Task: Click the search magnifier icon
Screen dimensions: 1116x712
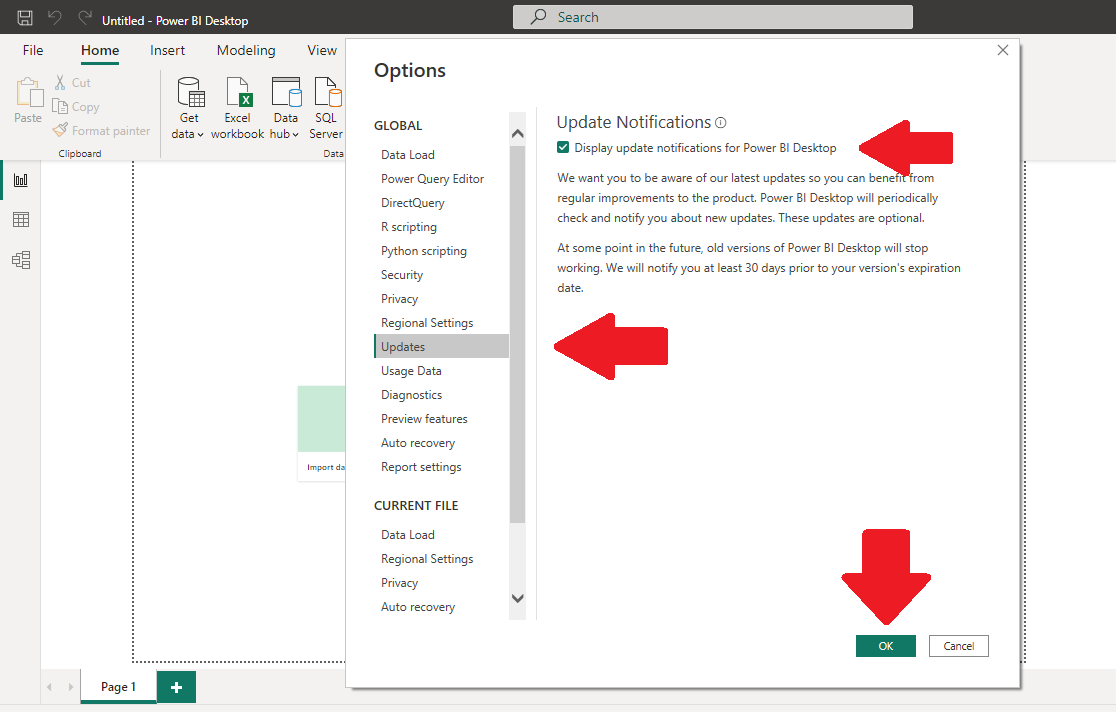Action: pyautogui.click(x=539, y=17)
